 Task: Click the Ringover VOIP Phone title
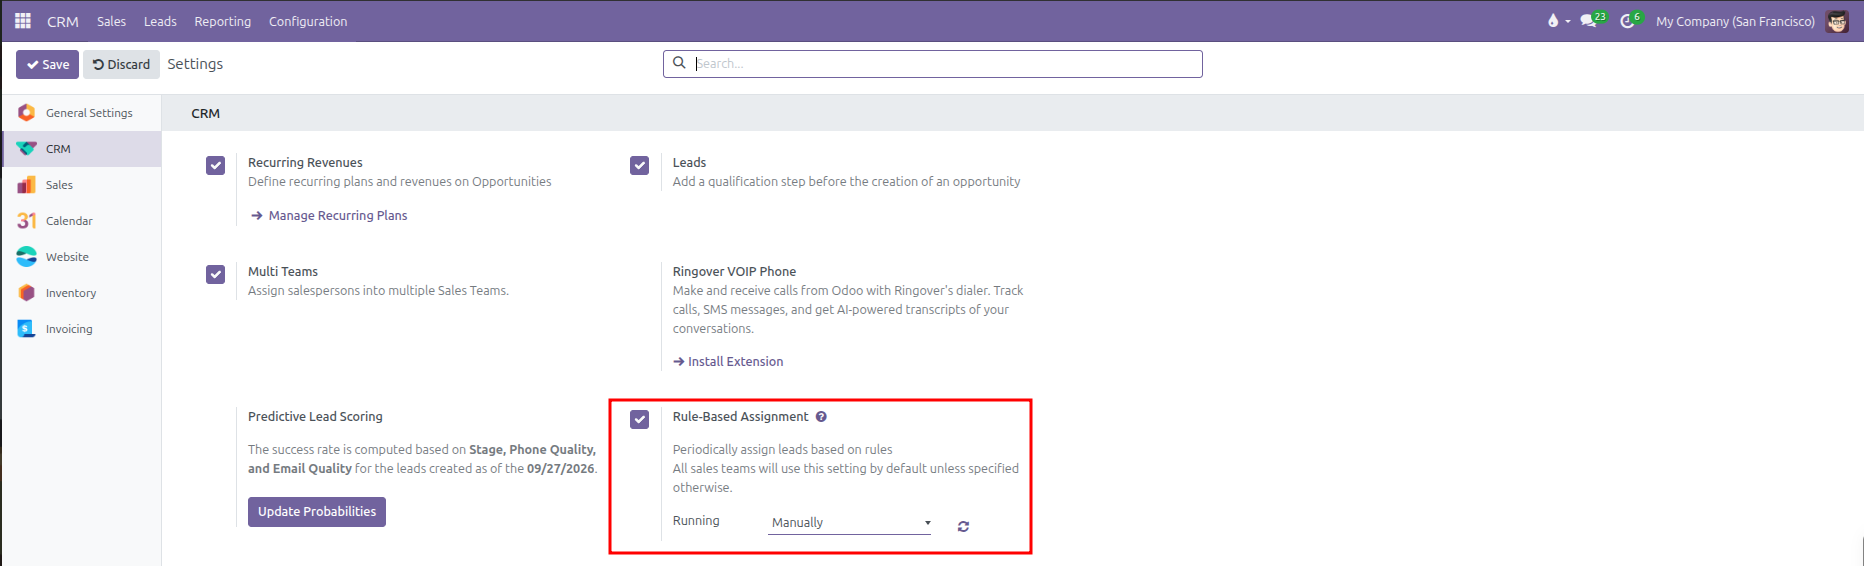click(734, 272)
